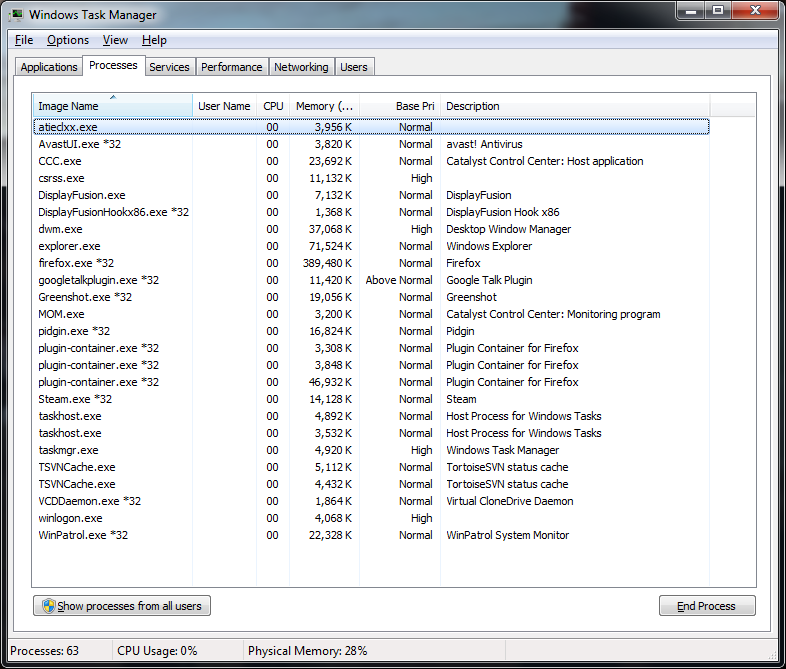Select the firefox.exe *32 process
786x669 pixels.
371,263
